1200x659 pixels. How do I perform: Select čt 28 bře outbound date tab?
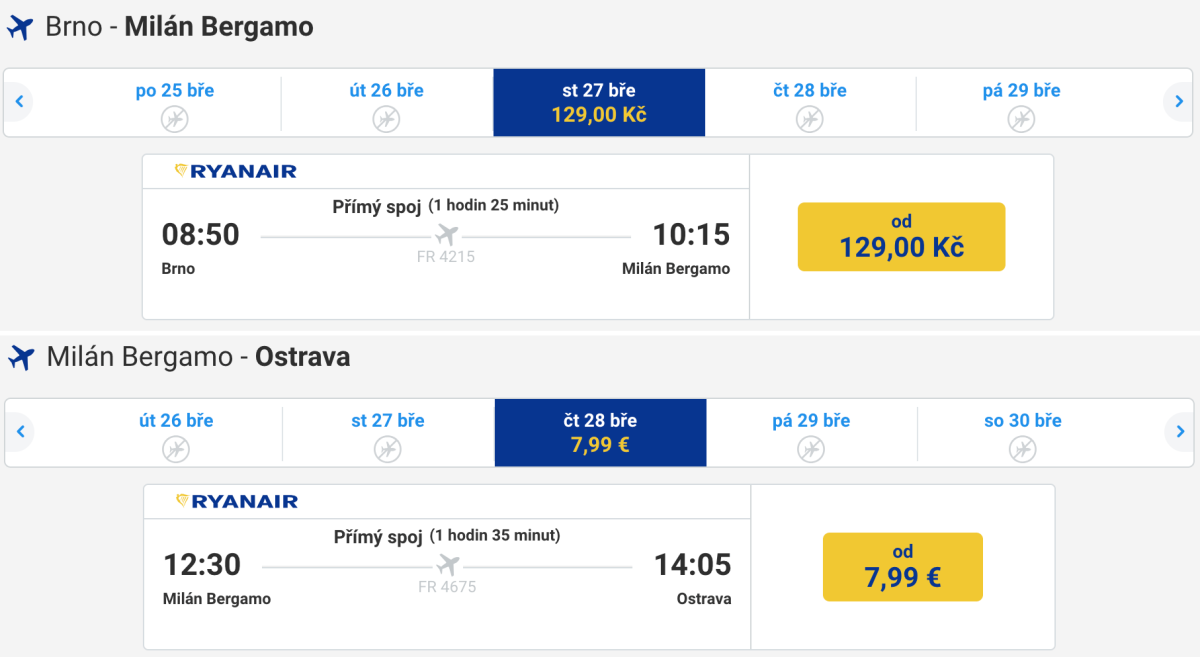[810, 102]
